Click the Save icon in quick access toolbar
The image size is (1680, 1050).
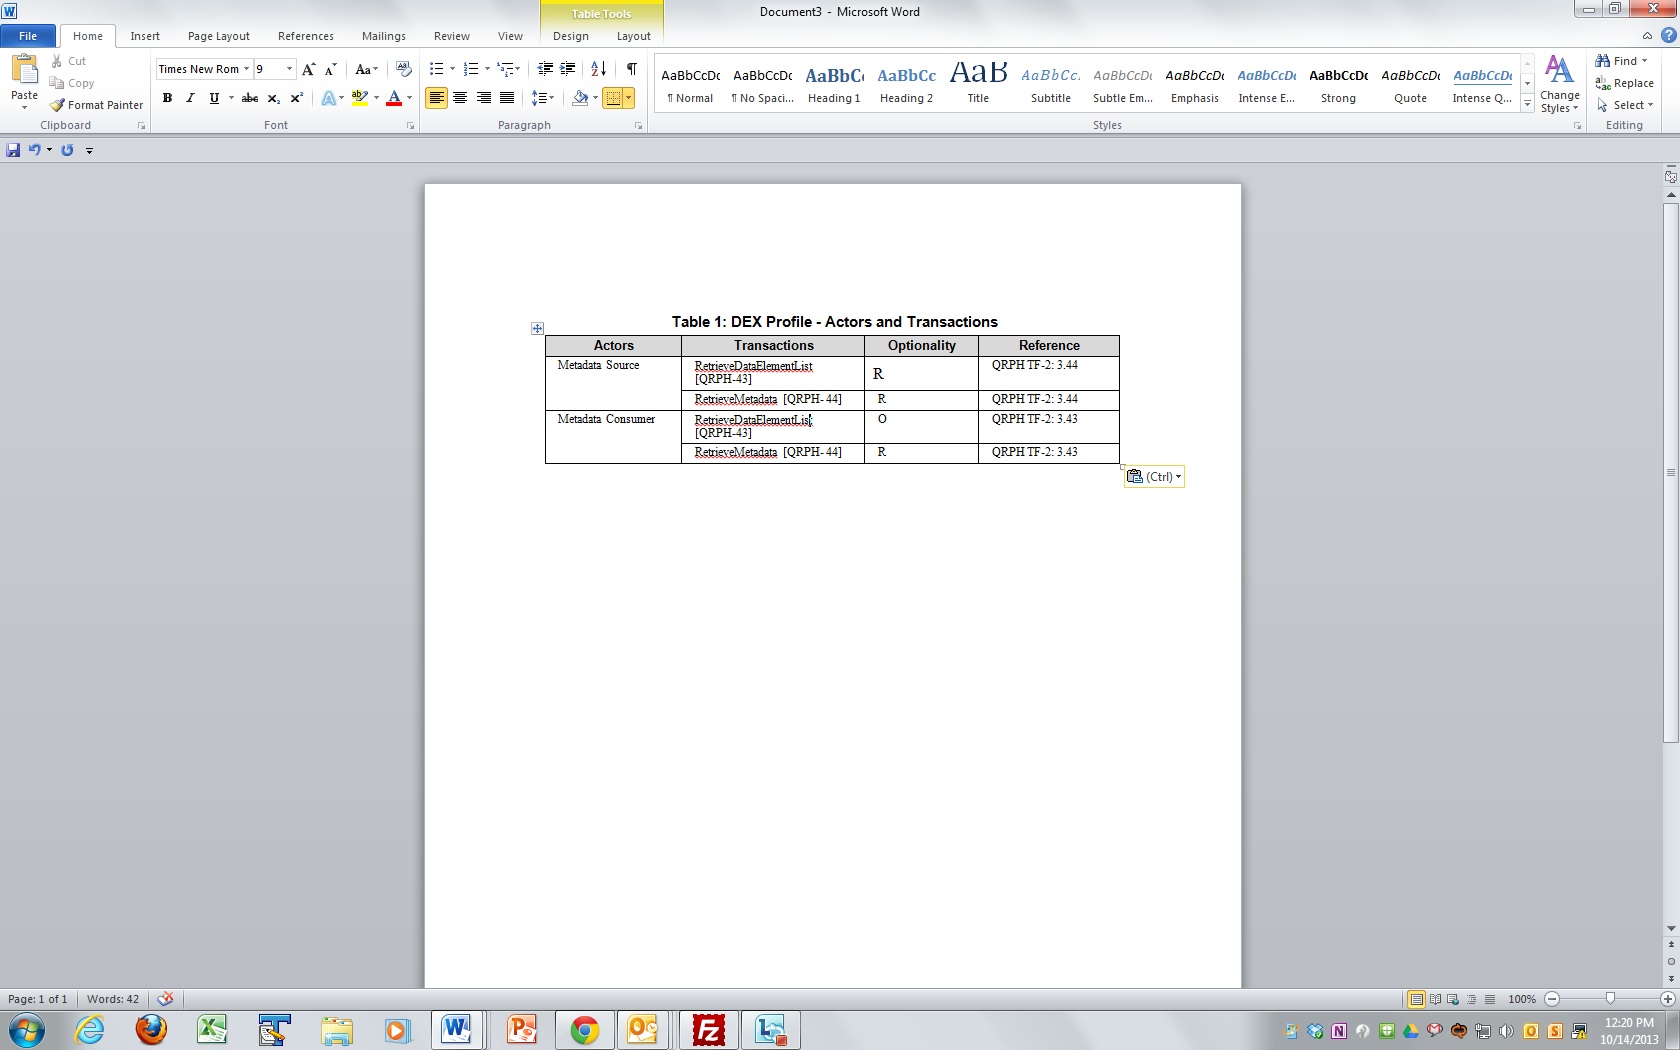point(13,150)
